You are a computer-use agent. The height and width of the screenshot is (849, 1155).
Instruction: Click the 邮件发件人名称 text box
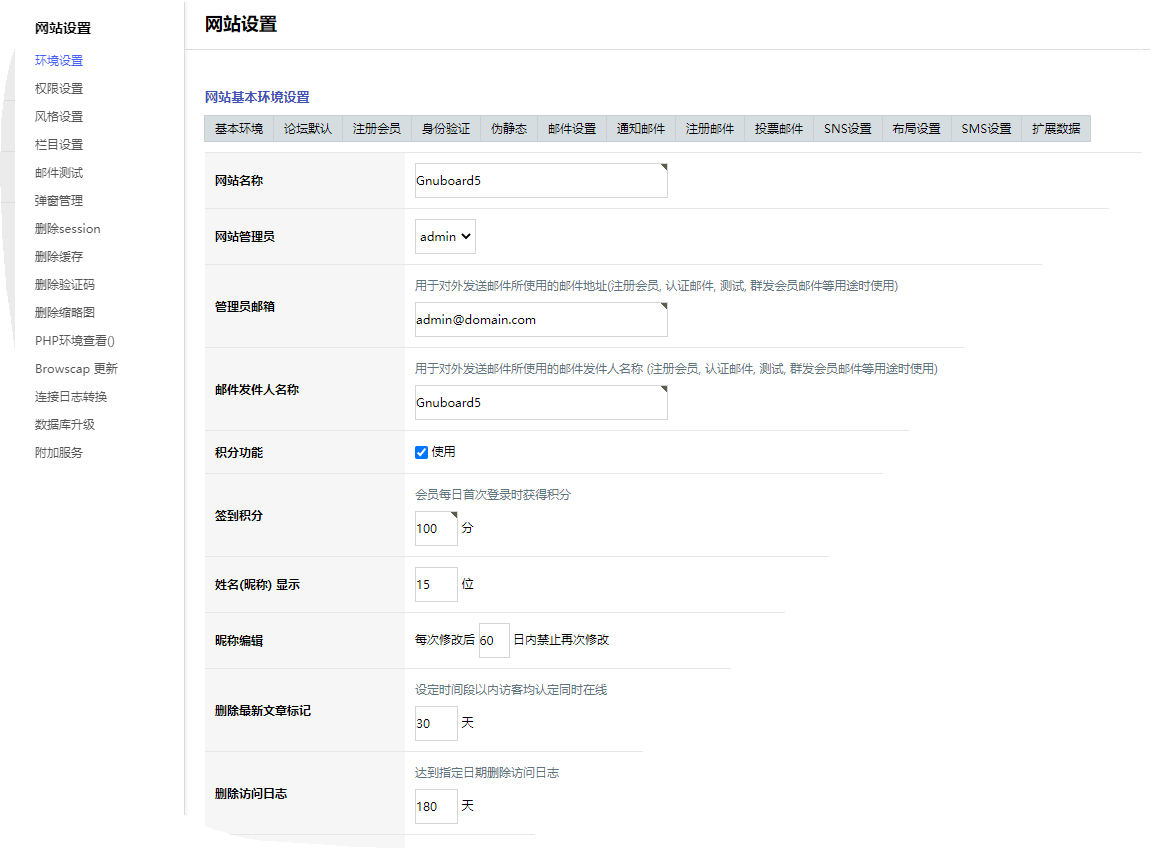541,403
